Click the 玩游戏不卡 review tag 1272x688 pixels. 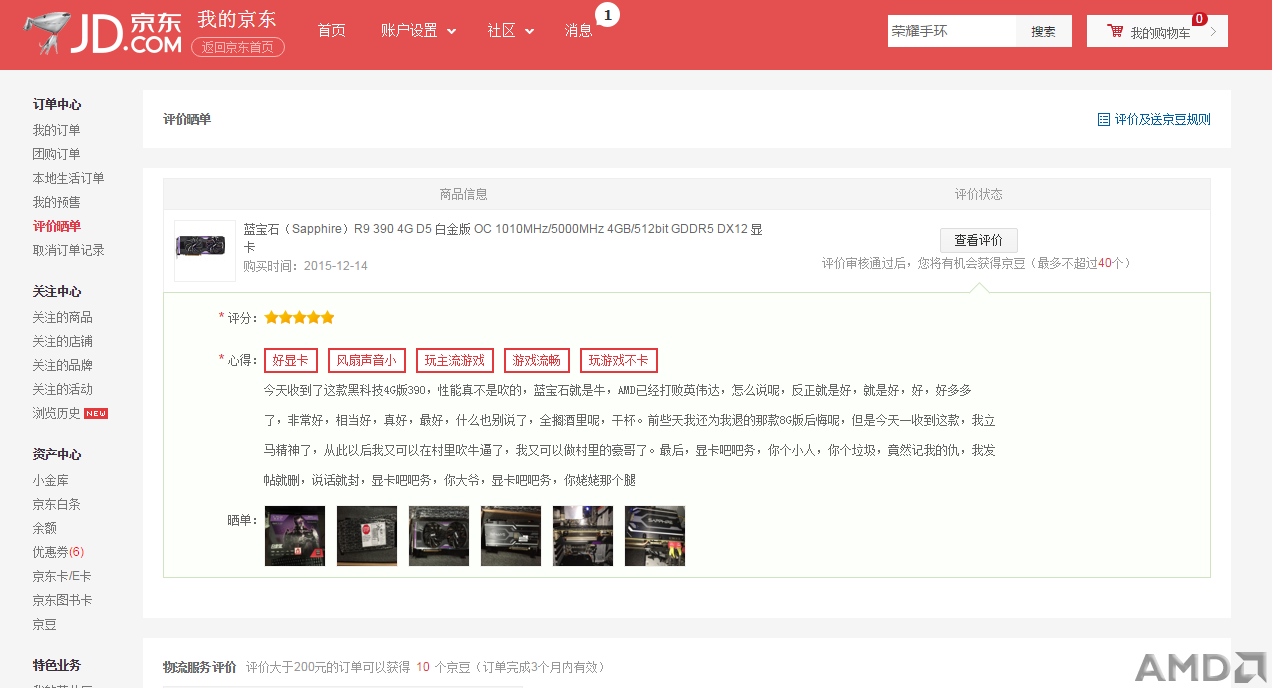(619, 361)
